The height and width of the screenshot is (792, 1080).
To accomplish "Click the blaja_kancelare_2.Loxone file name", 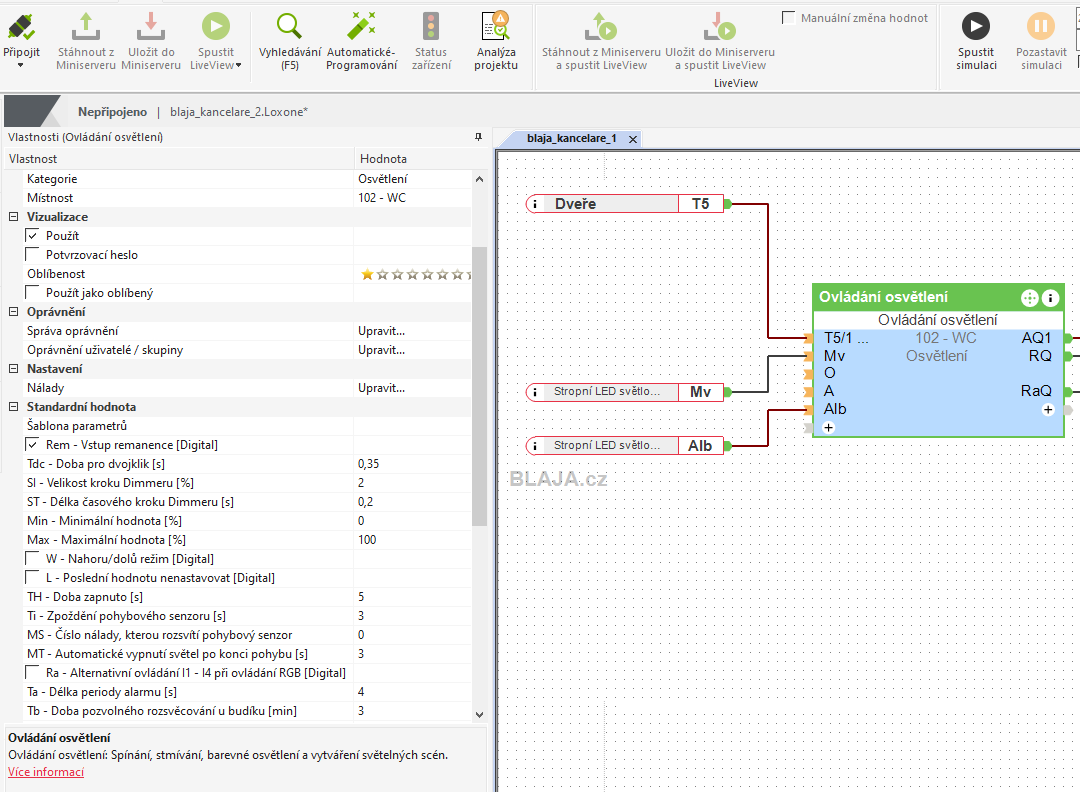I will pos(239,112).
